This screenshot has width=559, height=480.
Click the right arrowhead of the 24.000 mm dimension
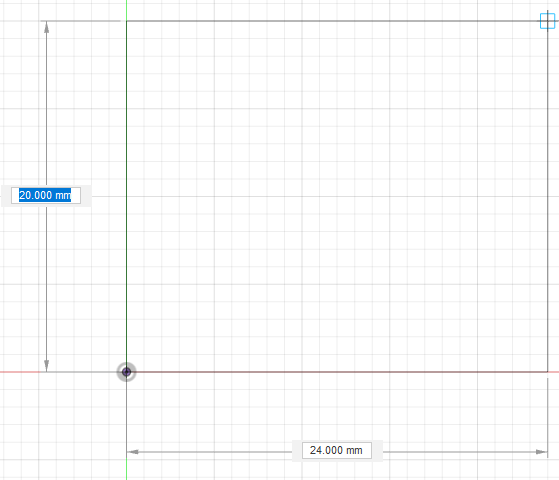click(541, 452)
